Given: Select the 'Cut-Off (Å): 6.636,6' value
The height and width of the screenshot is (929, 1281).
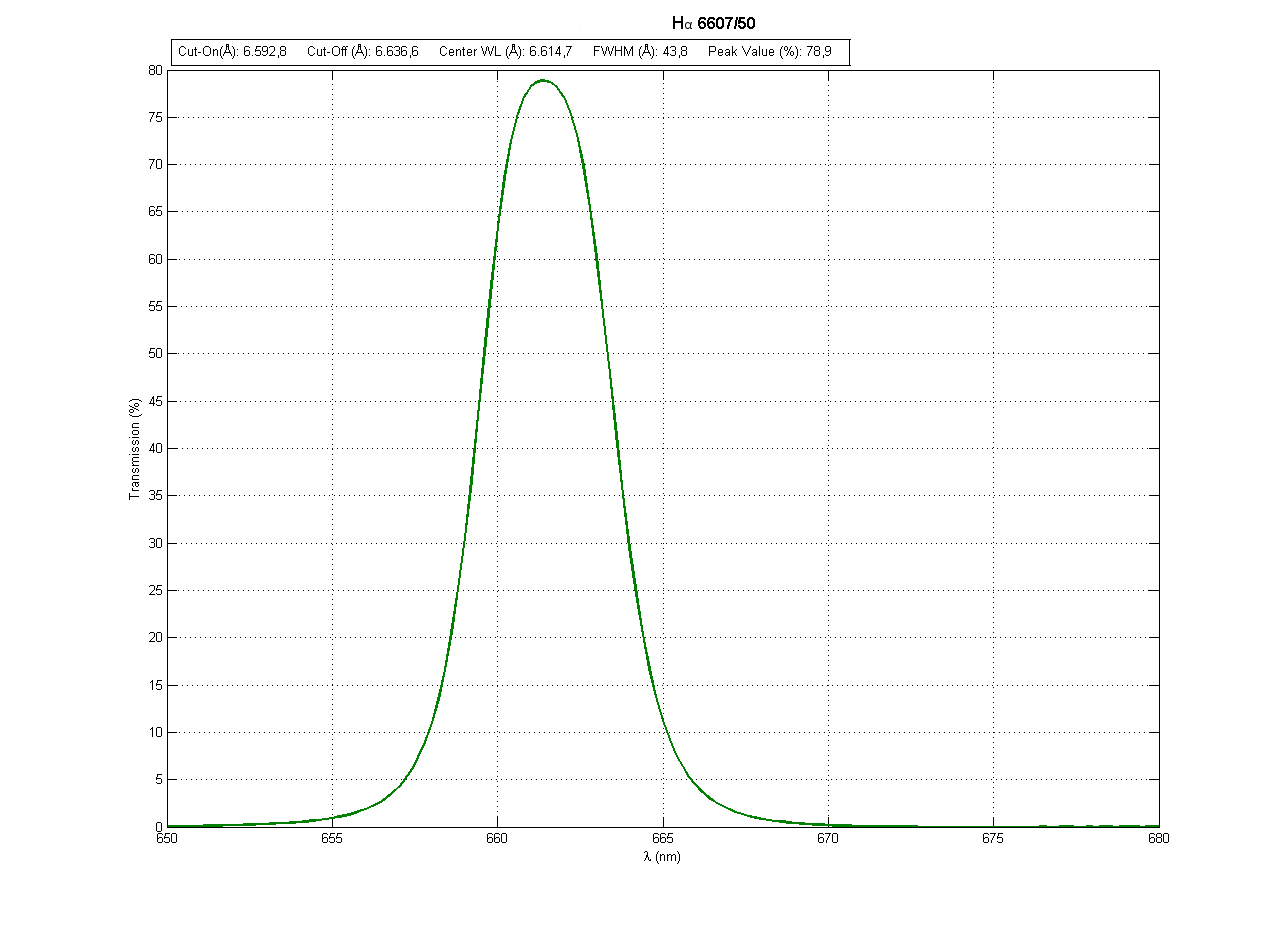Looking at the screenshot, I should 362,52.
